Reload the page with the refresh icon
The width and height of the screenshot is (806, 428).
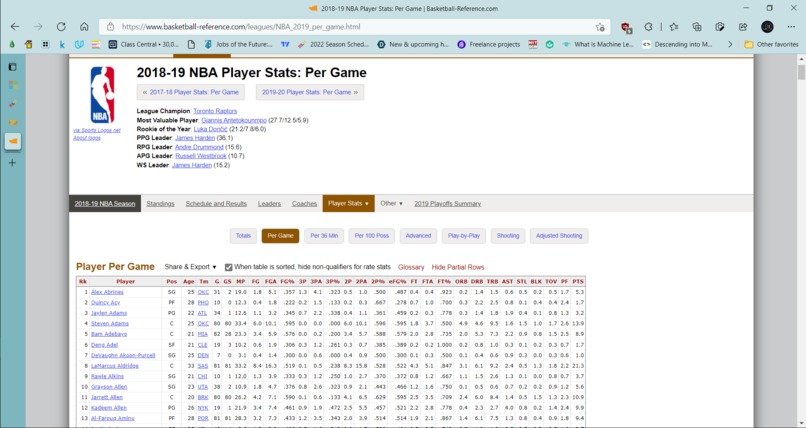pos(61,27)
